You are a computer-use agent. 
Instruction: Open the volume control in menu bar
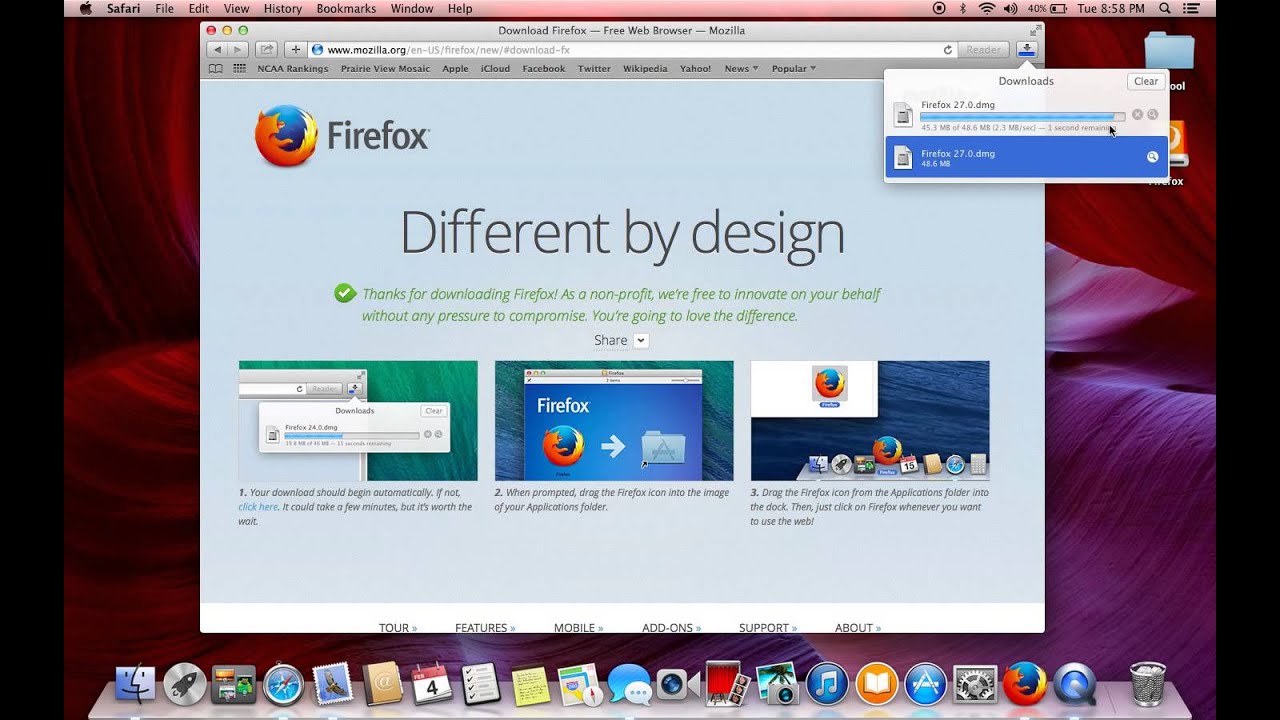tap(1010, 8)
